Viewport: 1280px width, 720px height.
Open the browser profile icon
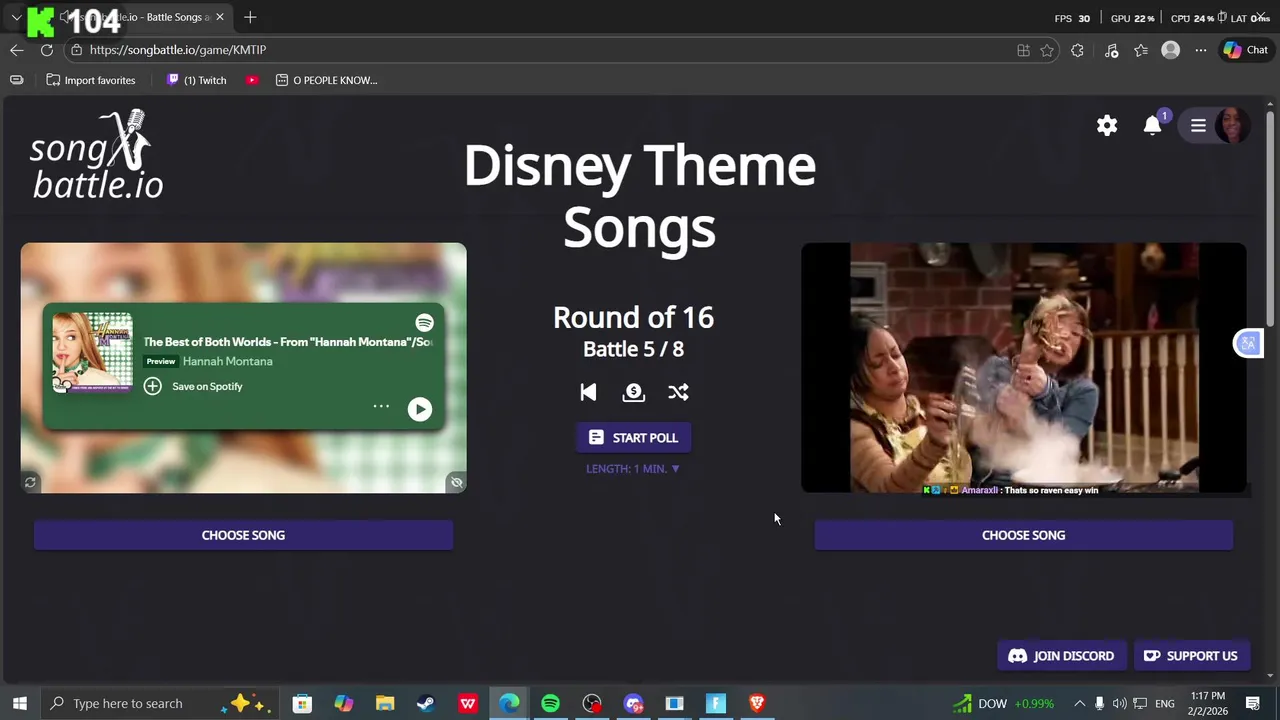coord(1170,50)
